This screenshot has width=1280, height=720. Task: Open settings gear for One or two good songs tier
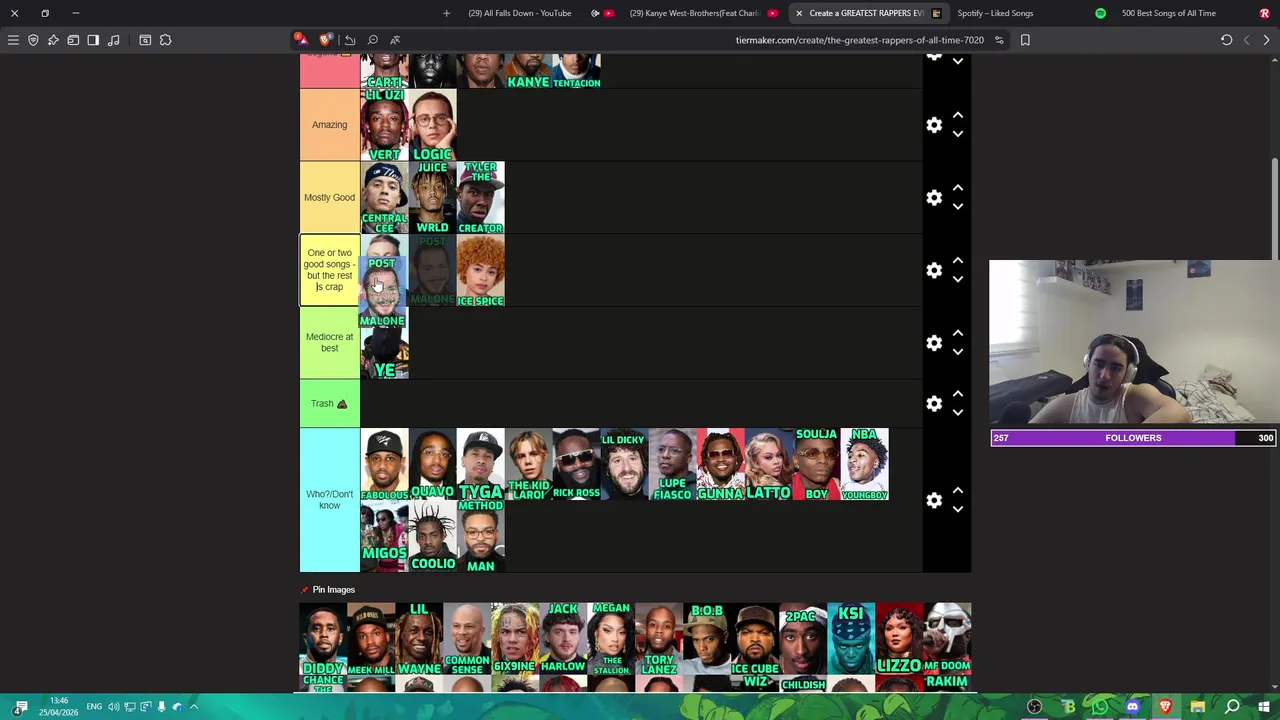(x=934, y=271)
